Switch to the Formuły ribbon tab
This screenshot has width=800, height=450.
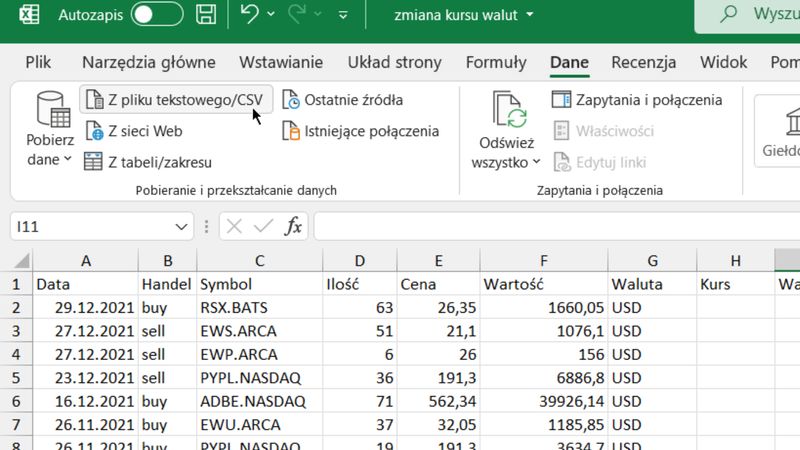click(x=496, y=62)
